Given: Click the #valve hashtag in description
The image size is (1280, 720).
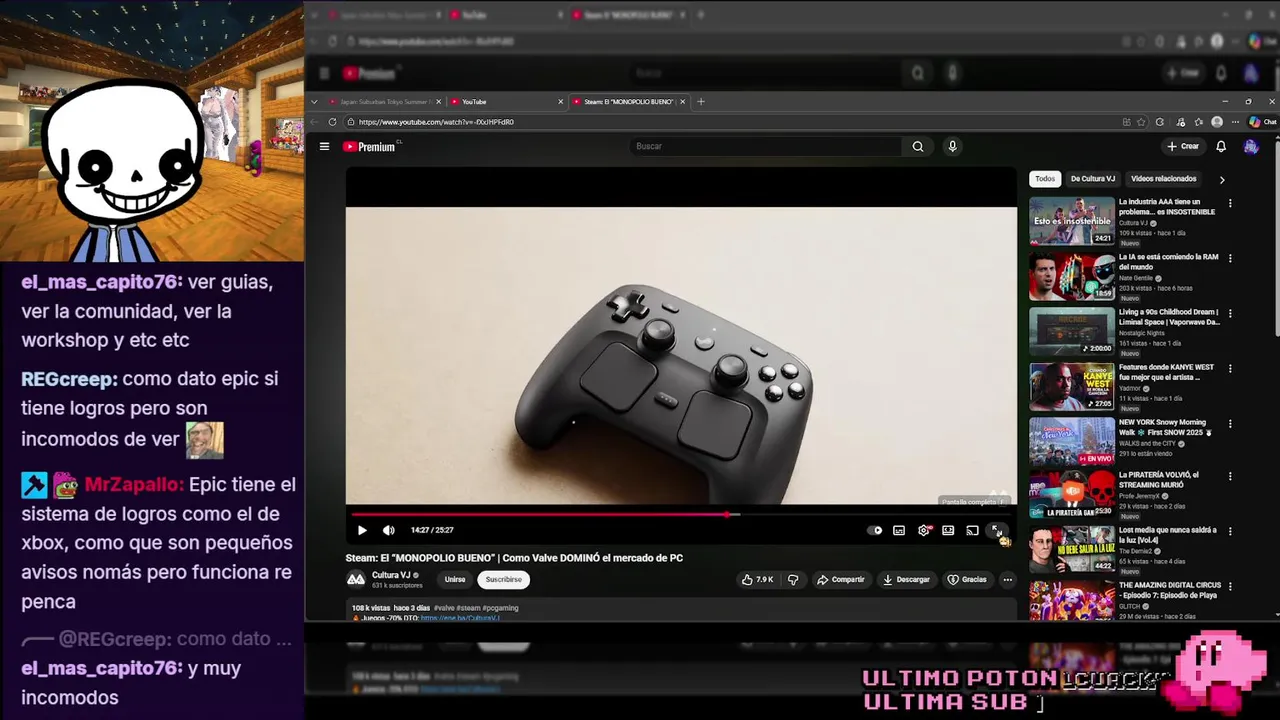Looking at the screenshot, I should tap(443, 608).
